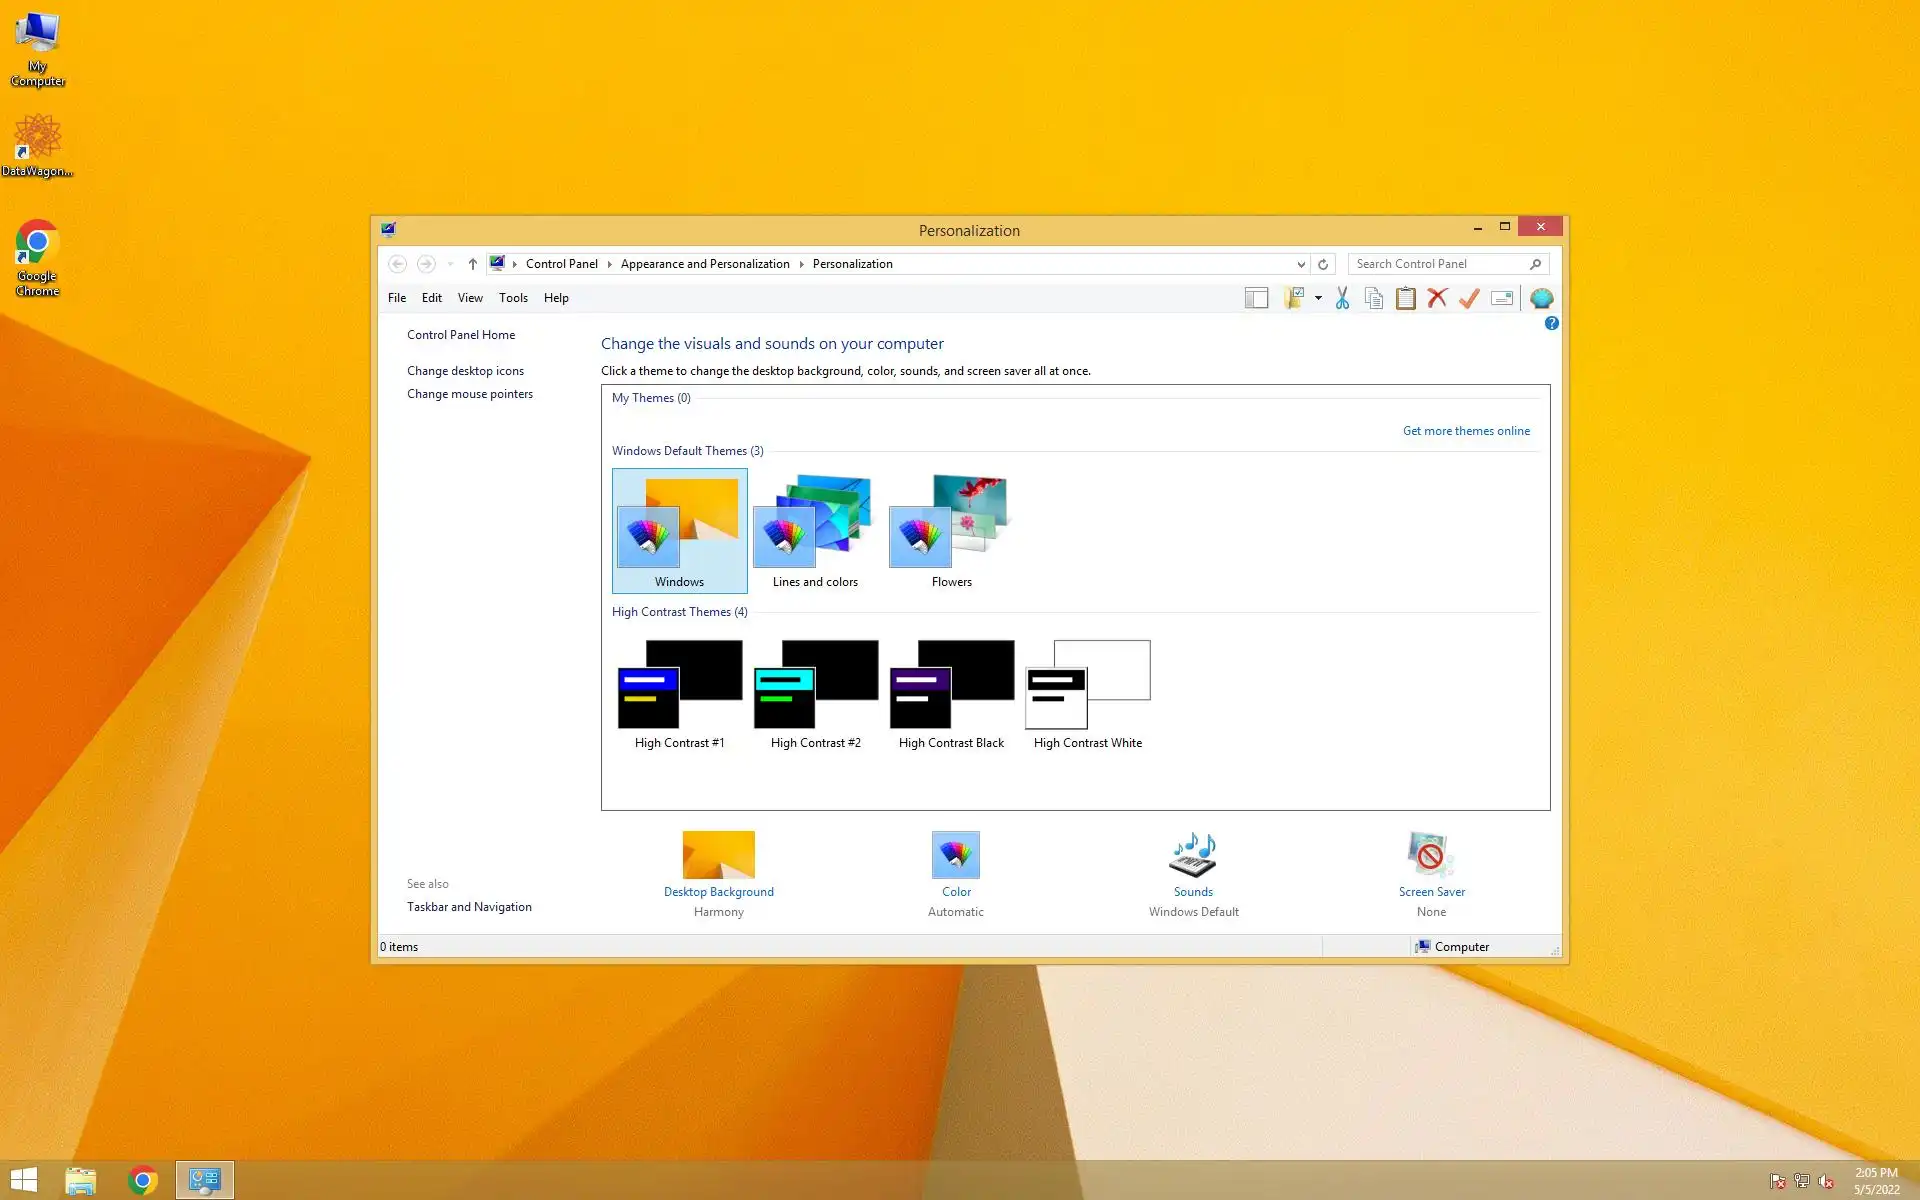Apply the Lines and colors theme

[814, 530]
